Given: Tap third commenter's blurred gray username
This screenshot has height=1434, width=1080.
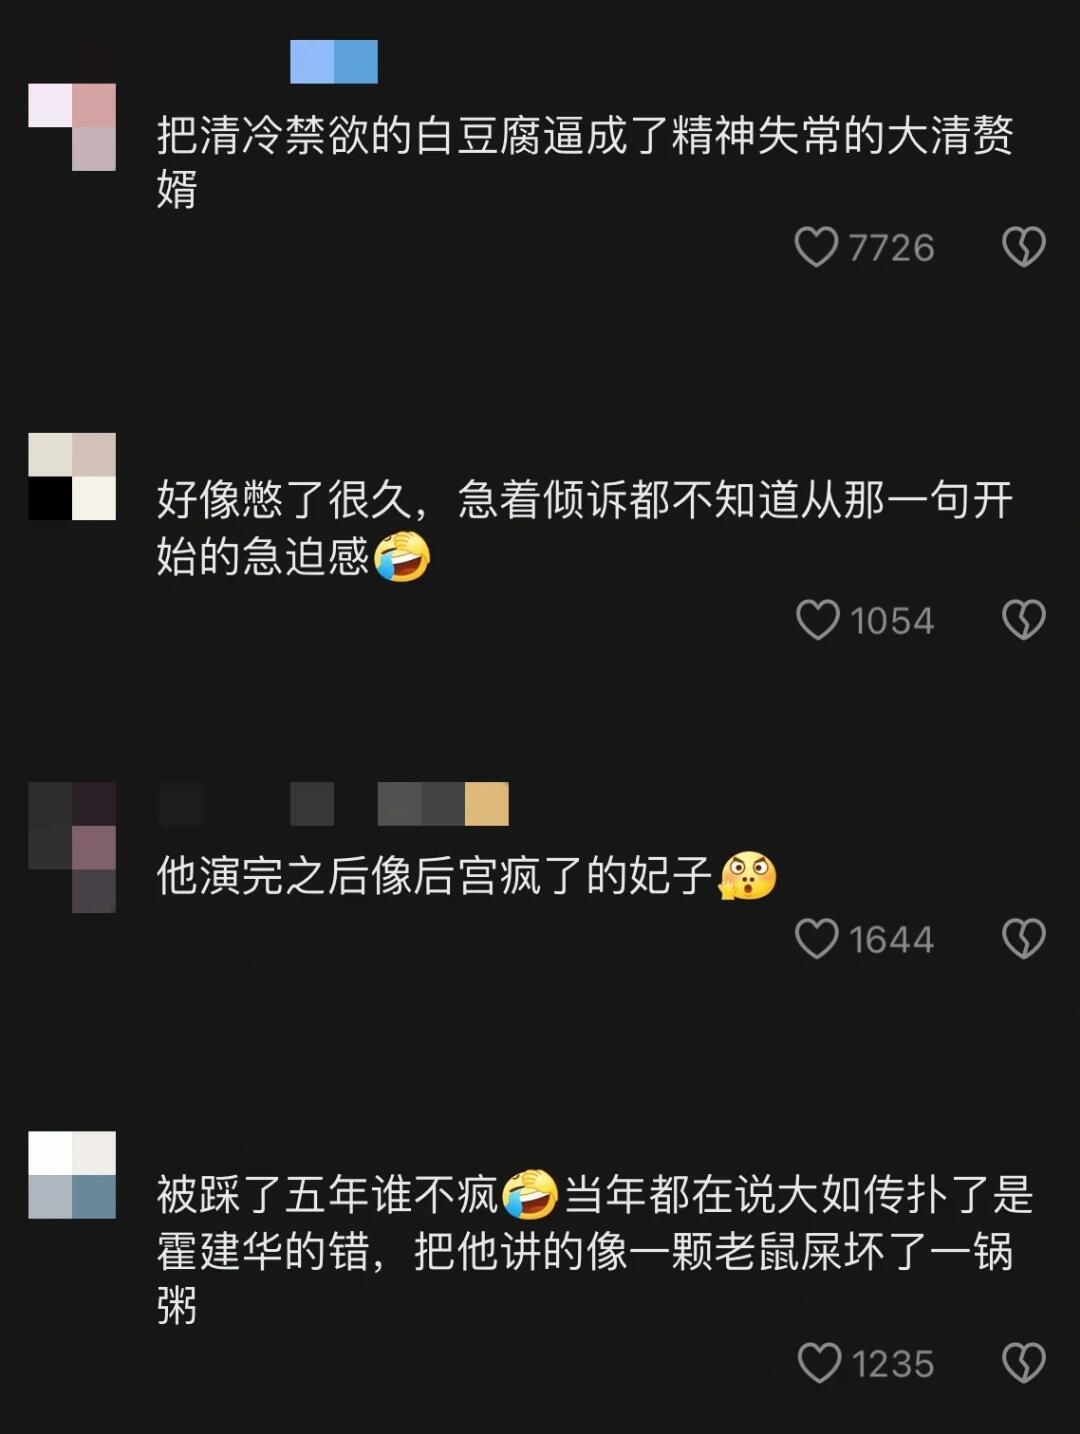Looking at the screenshot, I should pos(334,804).
